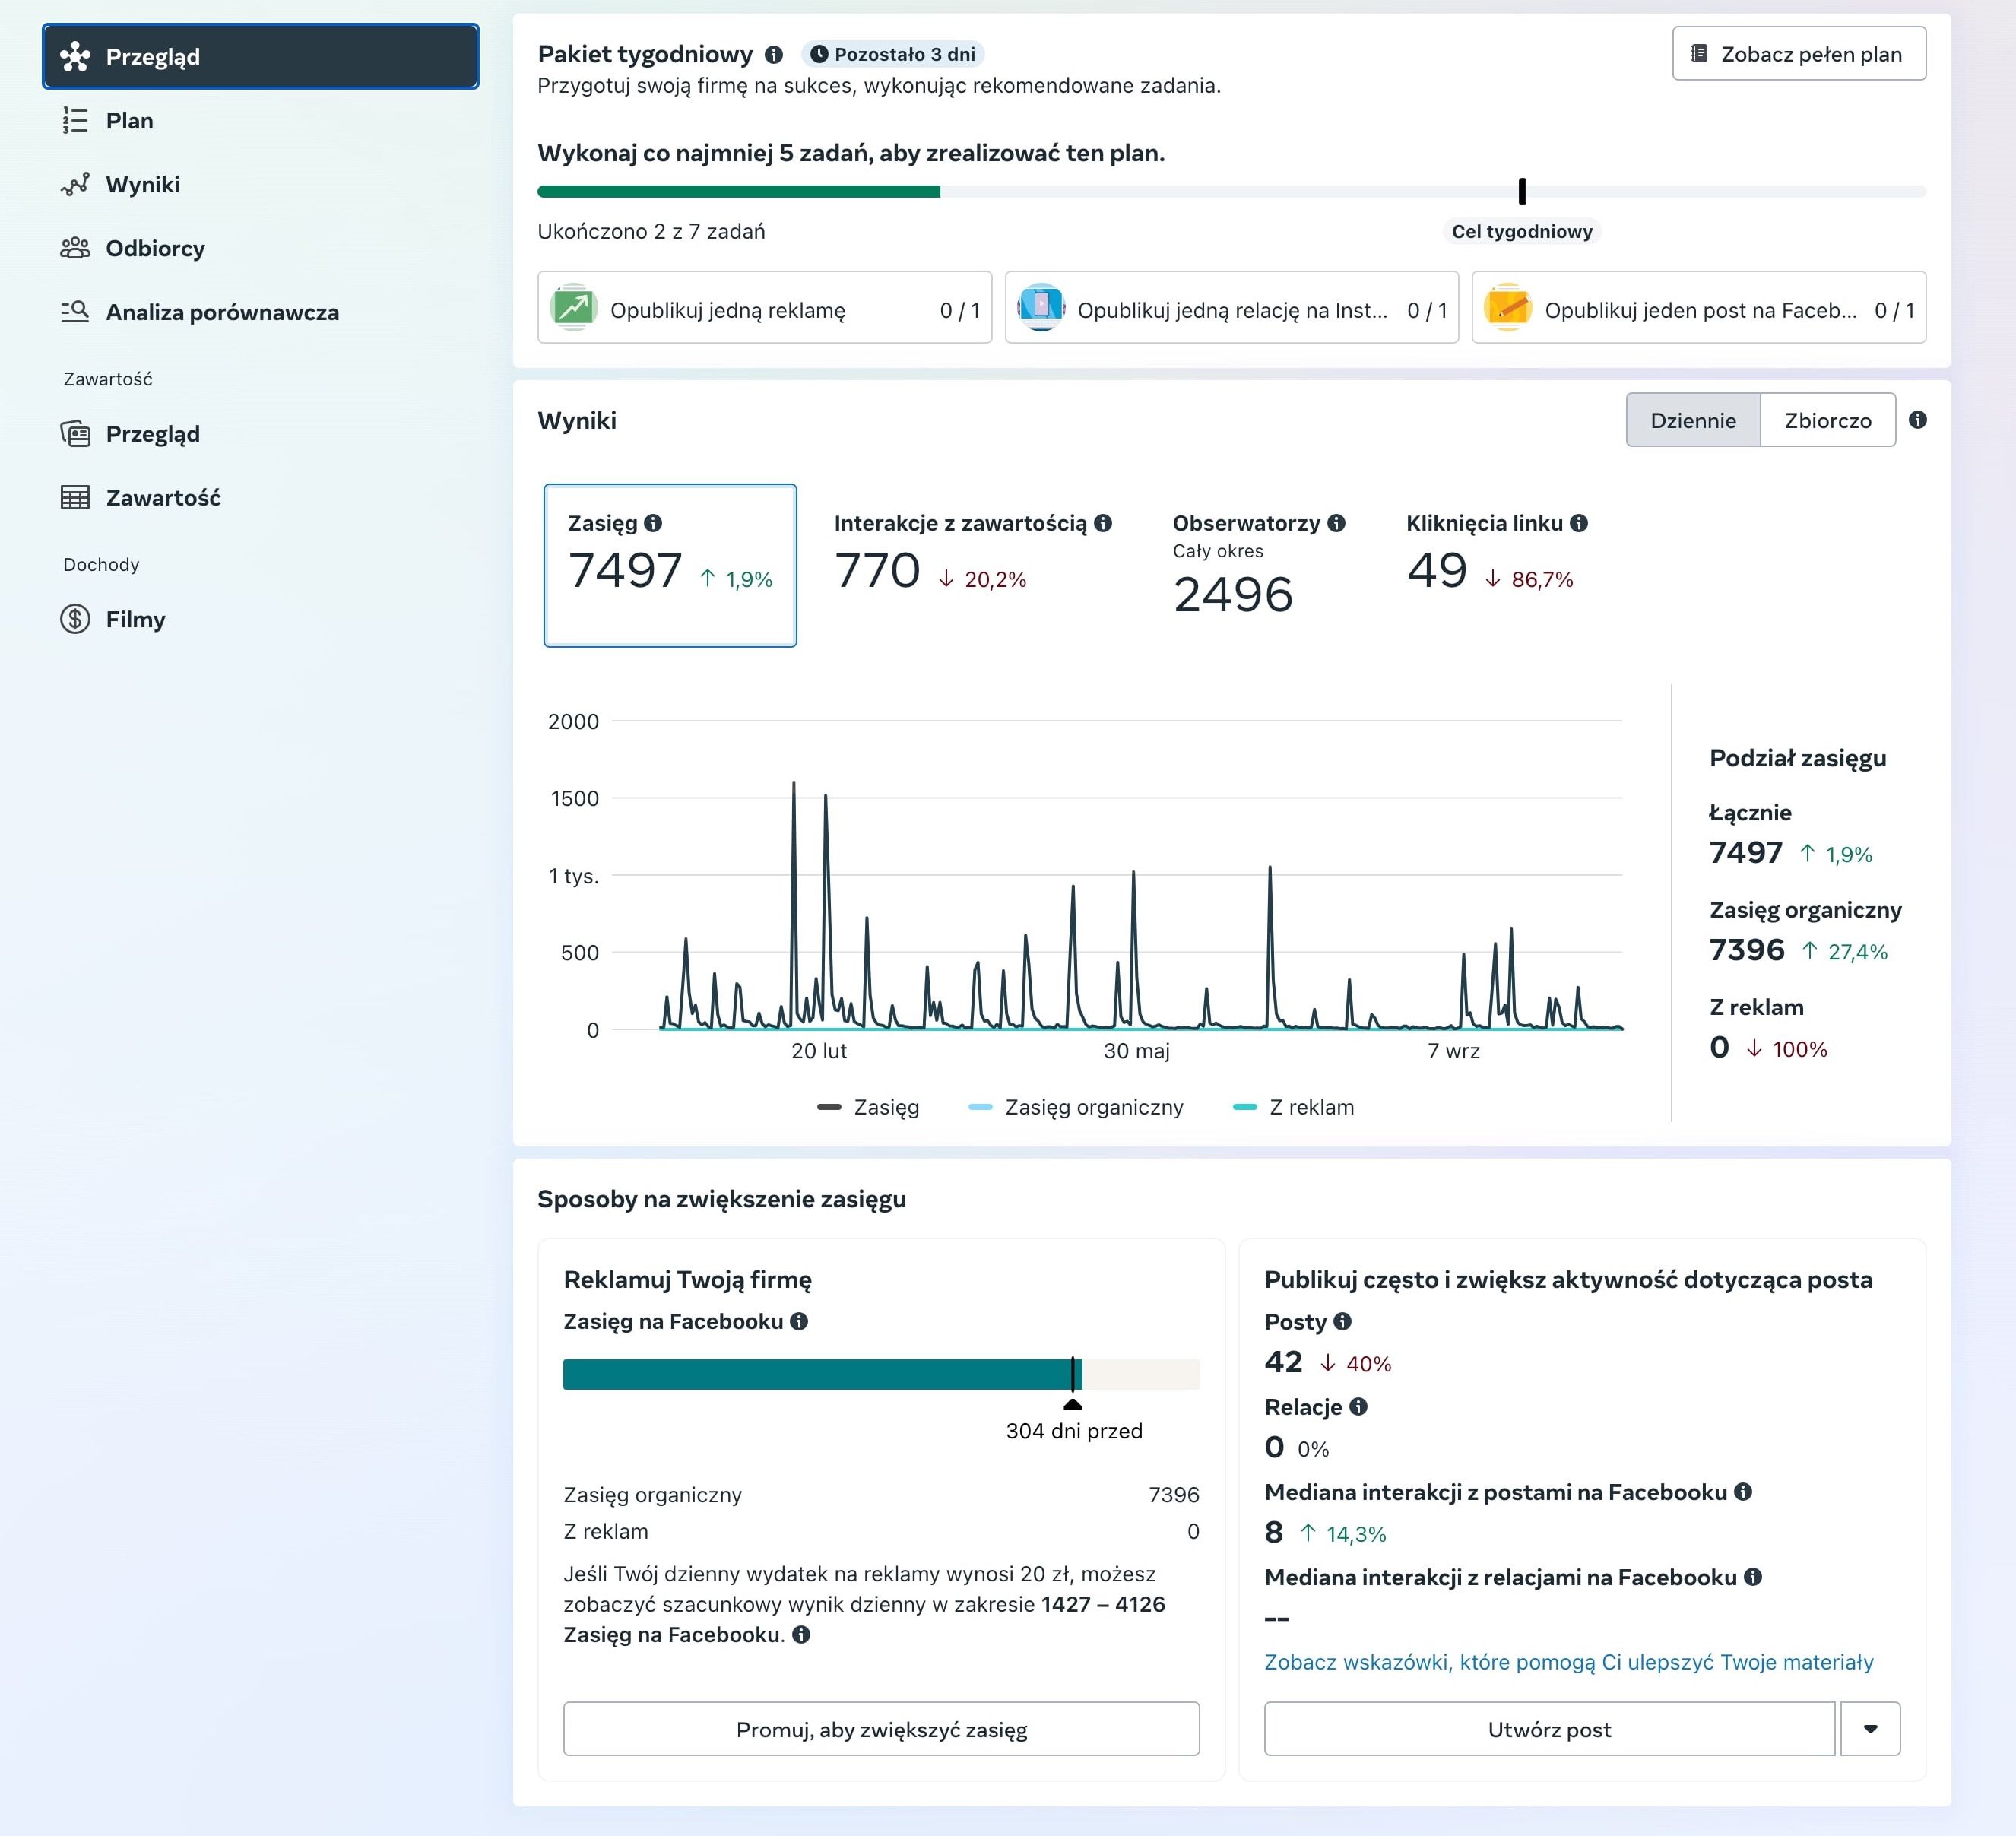
Task: Click info icon next to Kliknięcia linku
Action: tap(1579, 523)
